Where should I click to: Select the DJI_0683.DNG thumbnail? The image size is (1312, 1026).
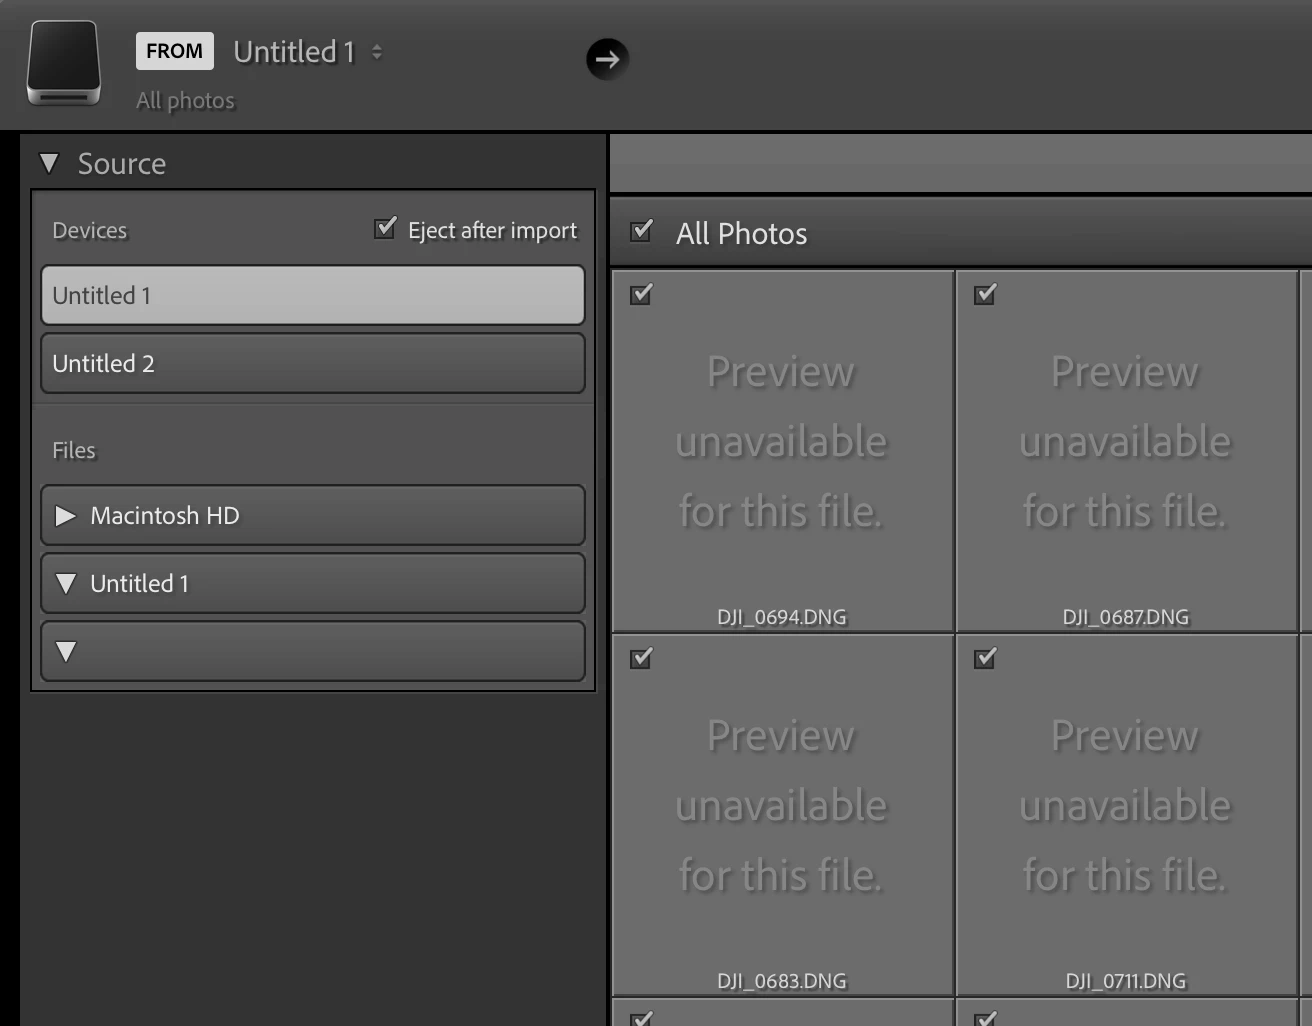[782, 814]
